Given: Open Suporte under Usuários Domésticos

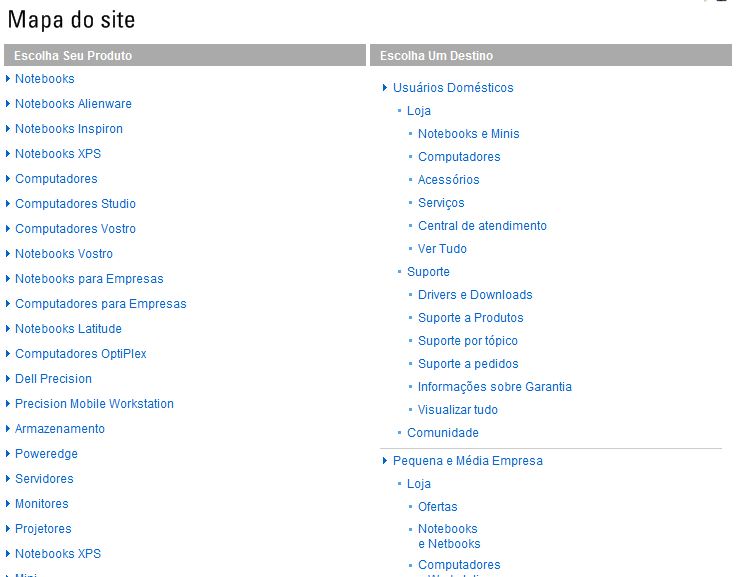Looking at the screenshot, I should [428, 272].
